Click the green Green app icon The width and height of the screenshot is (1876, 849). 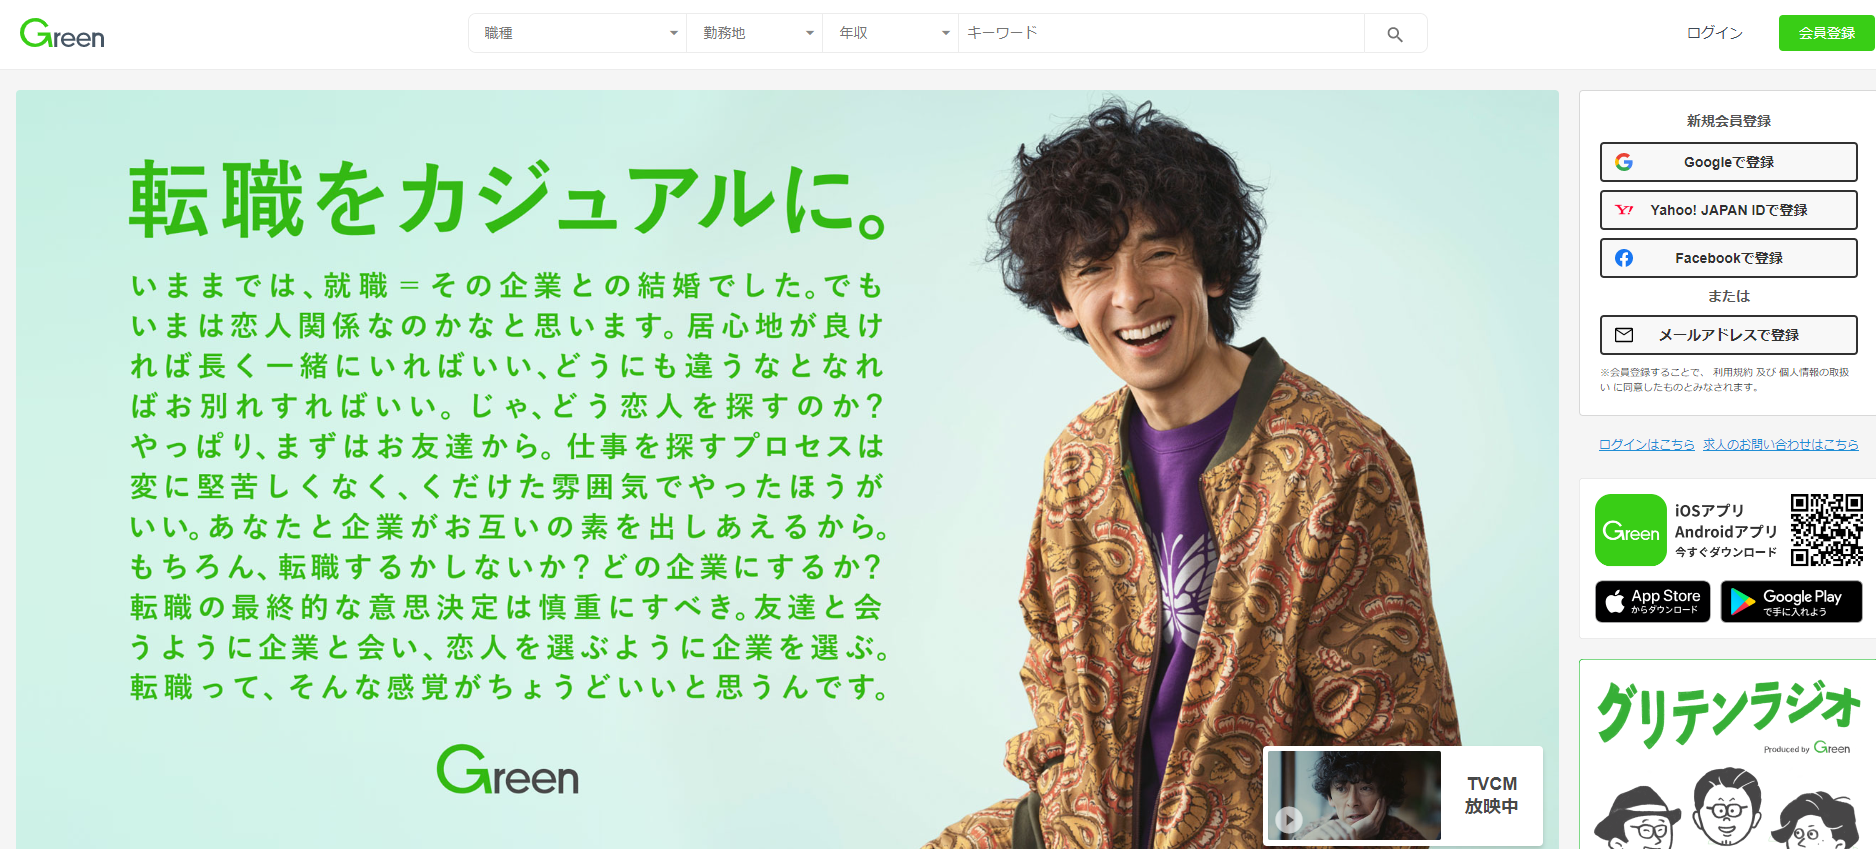click(x=1631, y=530)
